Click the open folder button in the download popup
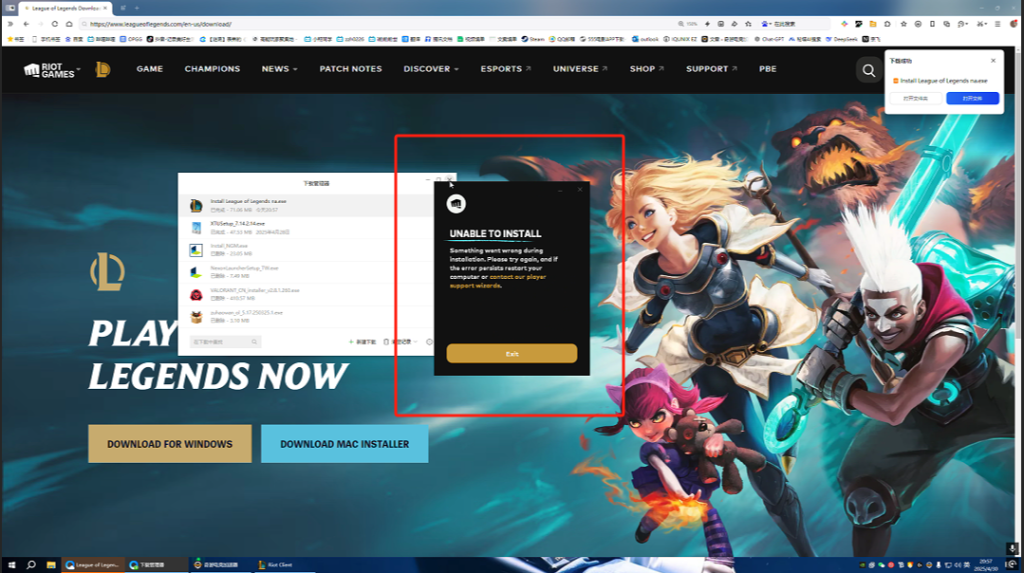Screen dimensions: 1024x573 916,98
